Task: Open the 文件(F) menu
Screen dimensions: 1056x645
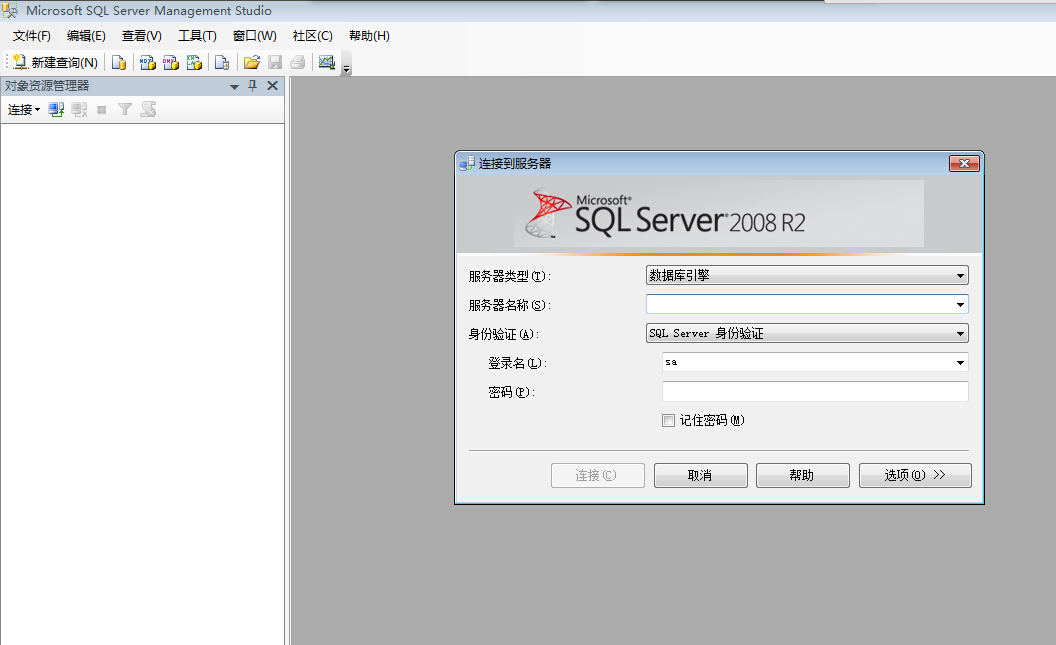Action: (x=32, y=36)
